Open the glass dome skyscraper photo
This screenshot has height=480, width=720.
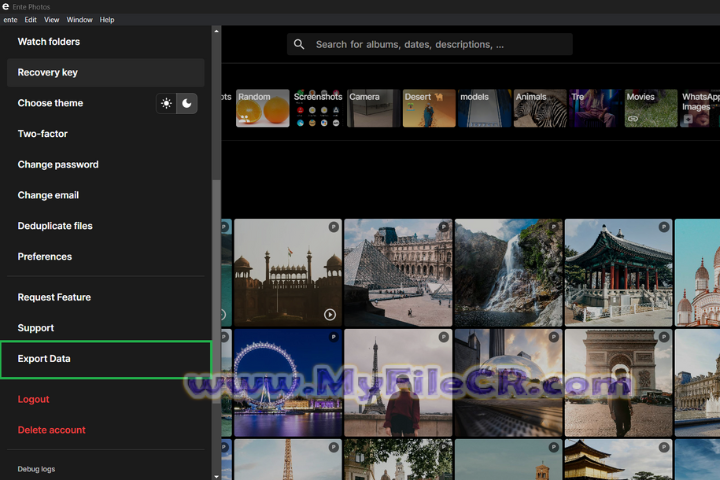tap(508, 383)
